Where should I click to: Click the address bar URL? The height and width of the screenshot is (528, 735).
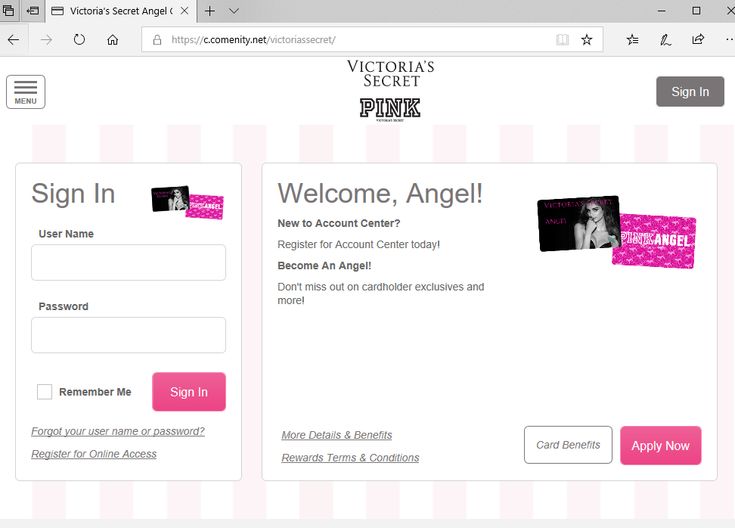click(x=253, y=40)
